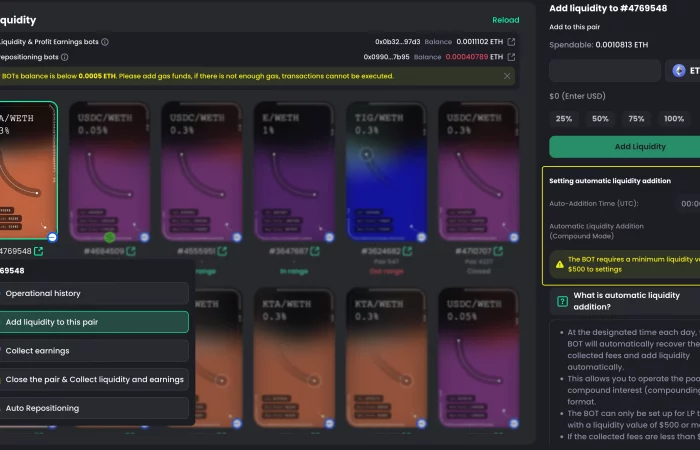
Task: Choose Auto Repositioning from the menu
Action: [94, 408]
